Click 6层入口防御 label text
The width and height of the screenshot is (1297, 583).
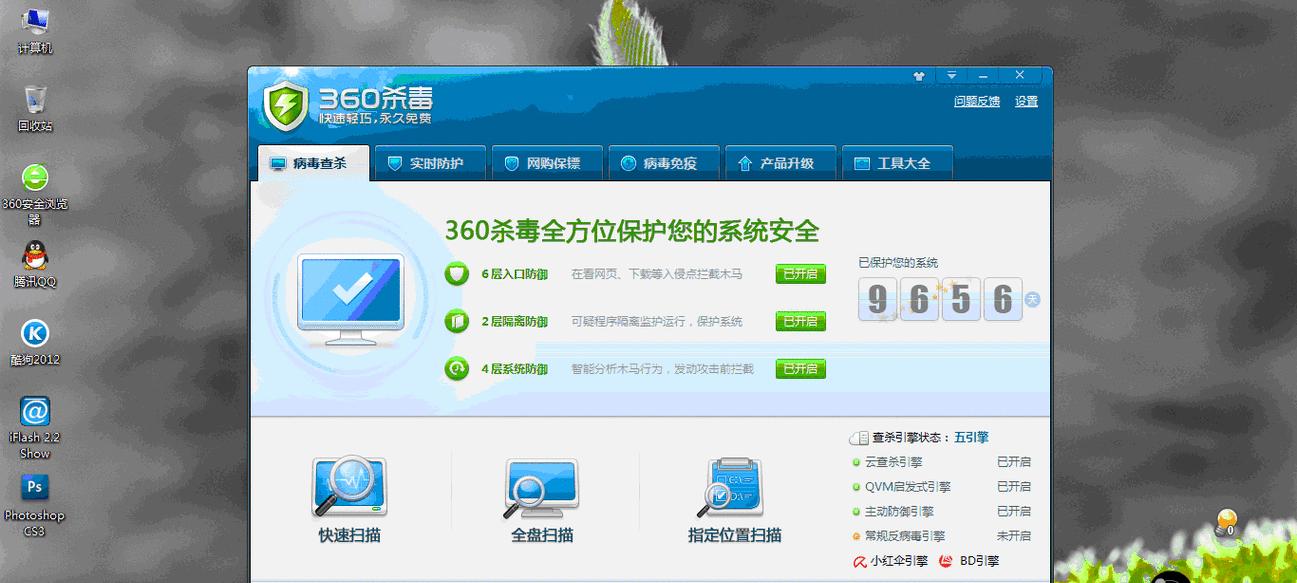click(514, 274)
